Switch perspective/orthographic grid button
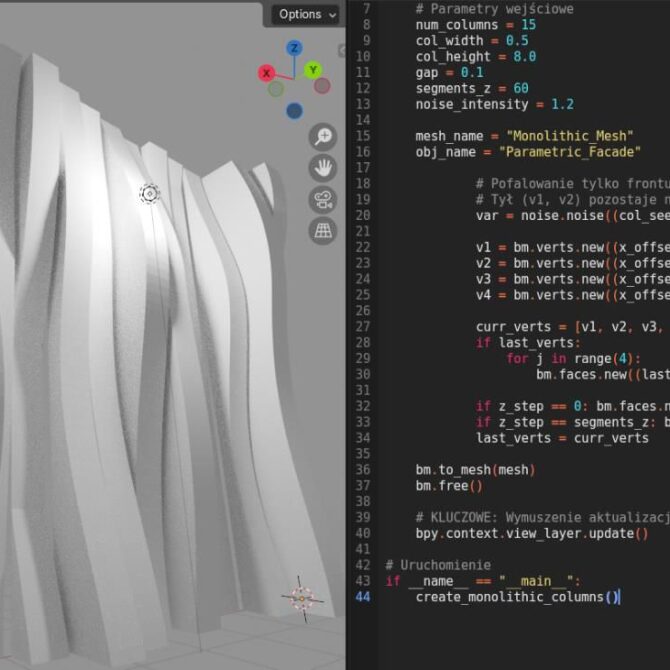This screenshot has height=670, width=670. pos(323,231)
